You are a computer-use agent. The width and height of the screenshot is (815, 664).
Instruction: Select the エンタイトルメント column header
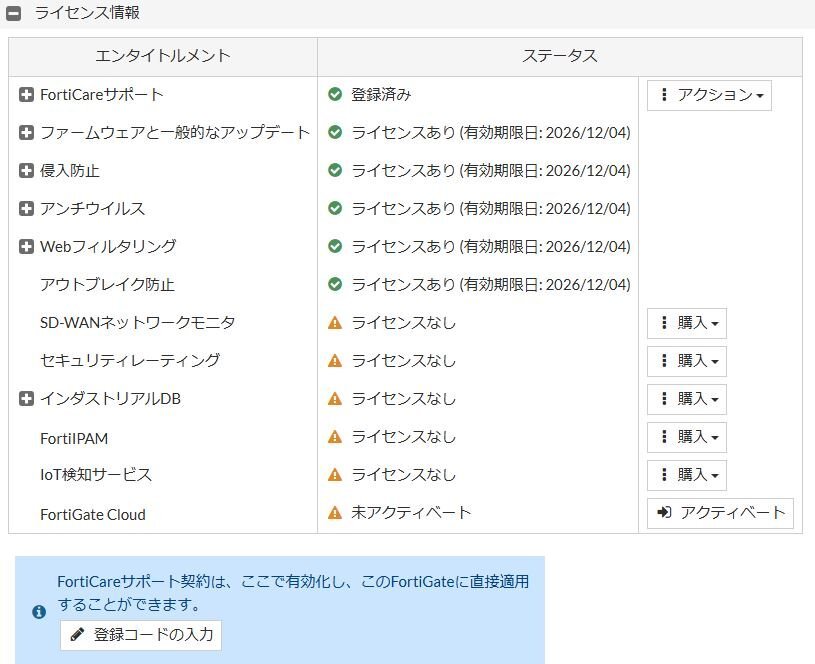point(162,57)
